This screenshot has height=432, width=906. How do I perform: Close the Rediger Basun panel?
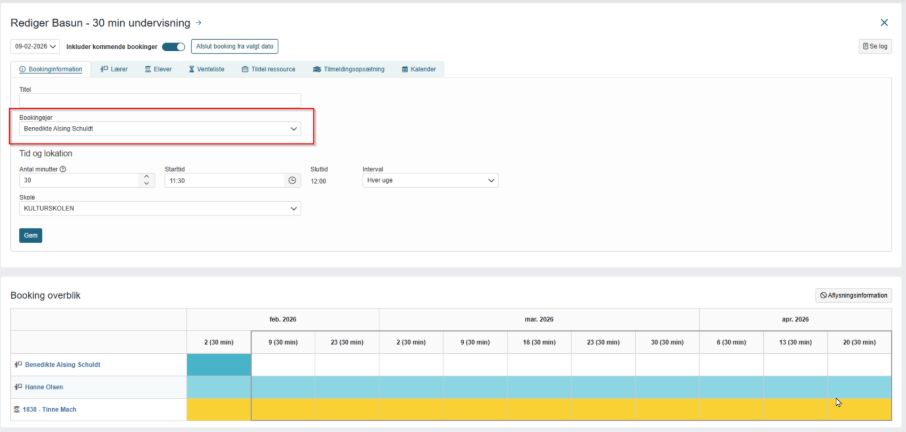pos(884,23)
